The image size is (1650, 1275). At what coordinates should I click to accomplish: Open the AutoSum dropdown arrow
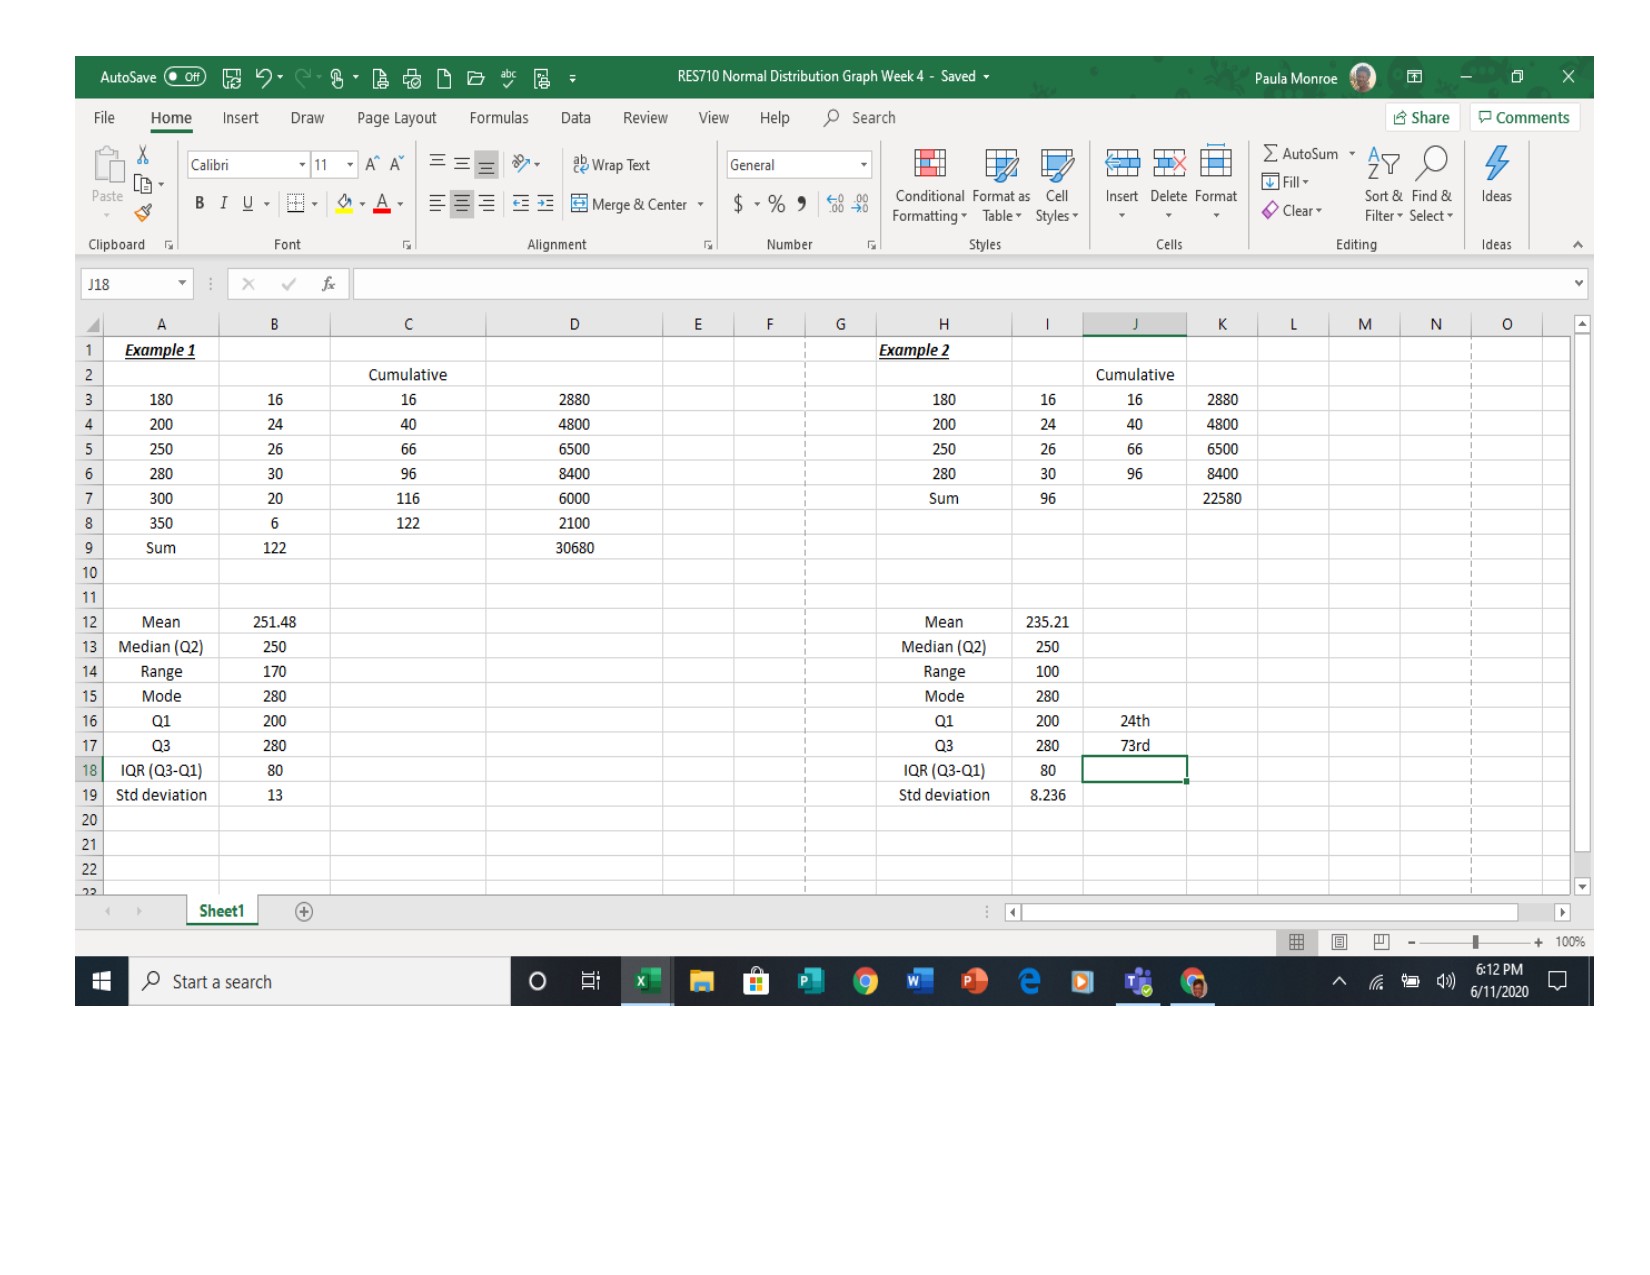coord(1352,154)
